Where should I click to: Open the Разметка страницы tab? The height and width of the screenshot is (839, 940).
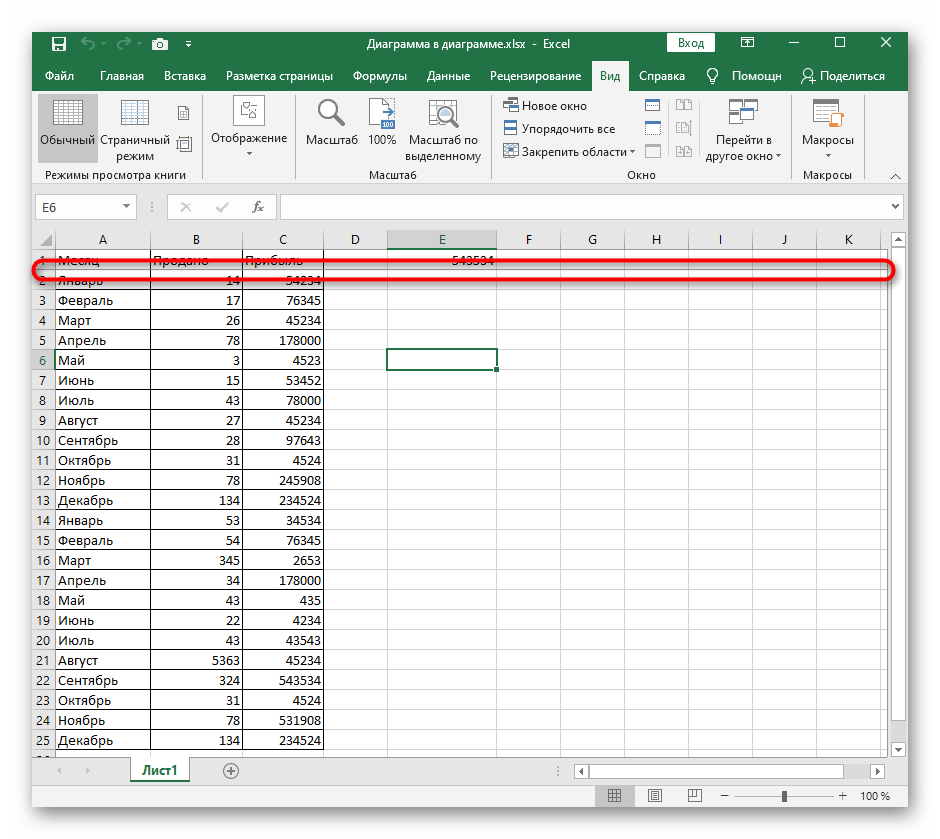[x=279, y=76]
